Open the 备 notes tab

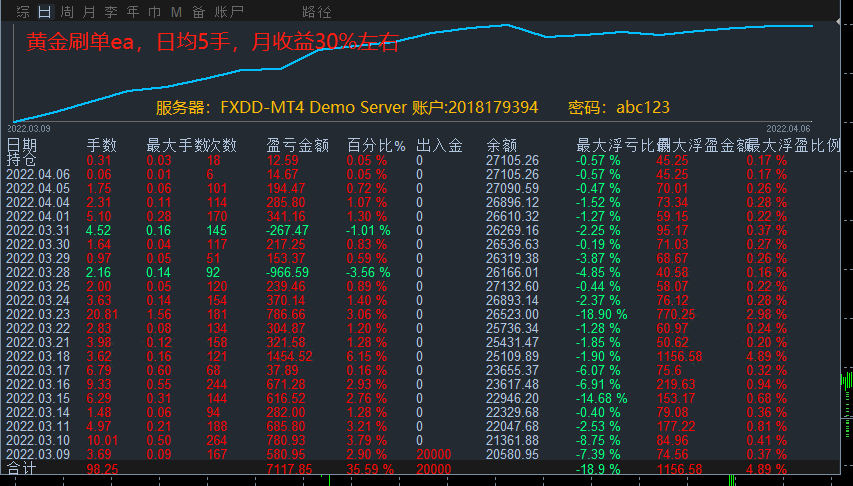click(x=198, y=12)
